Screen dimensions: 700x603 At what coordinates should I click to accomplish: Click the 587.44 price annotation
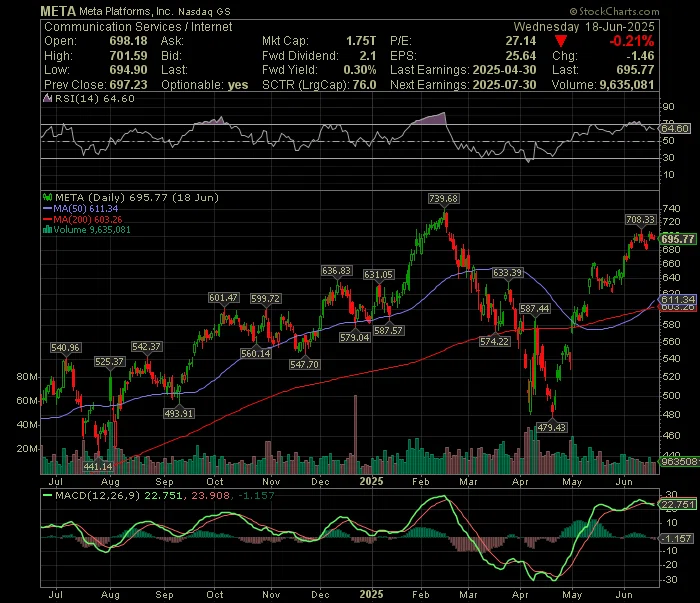tap(535, 309)
